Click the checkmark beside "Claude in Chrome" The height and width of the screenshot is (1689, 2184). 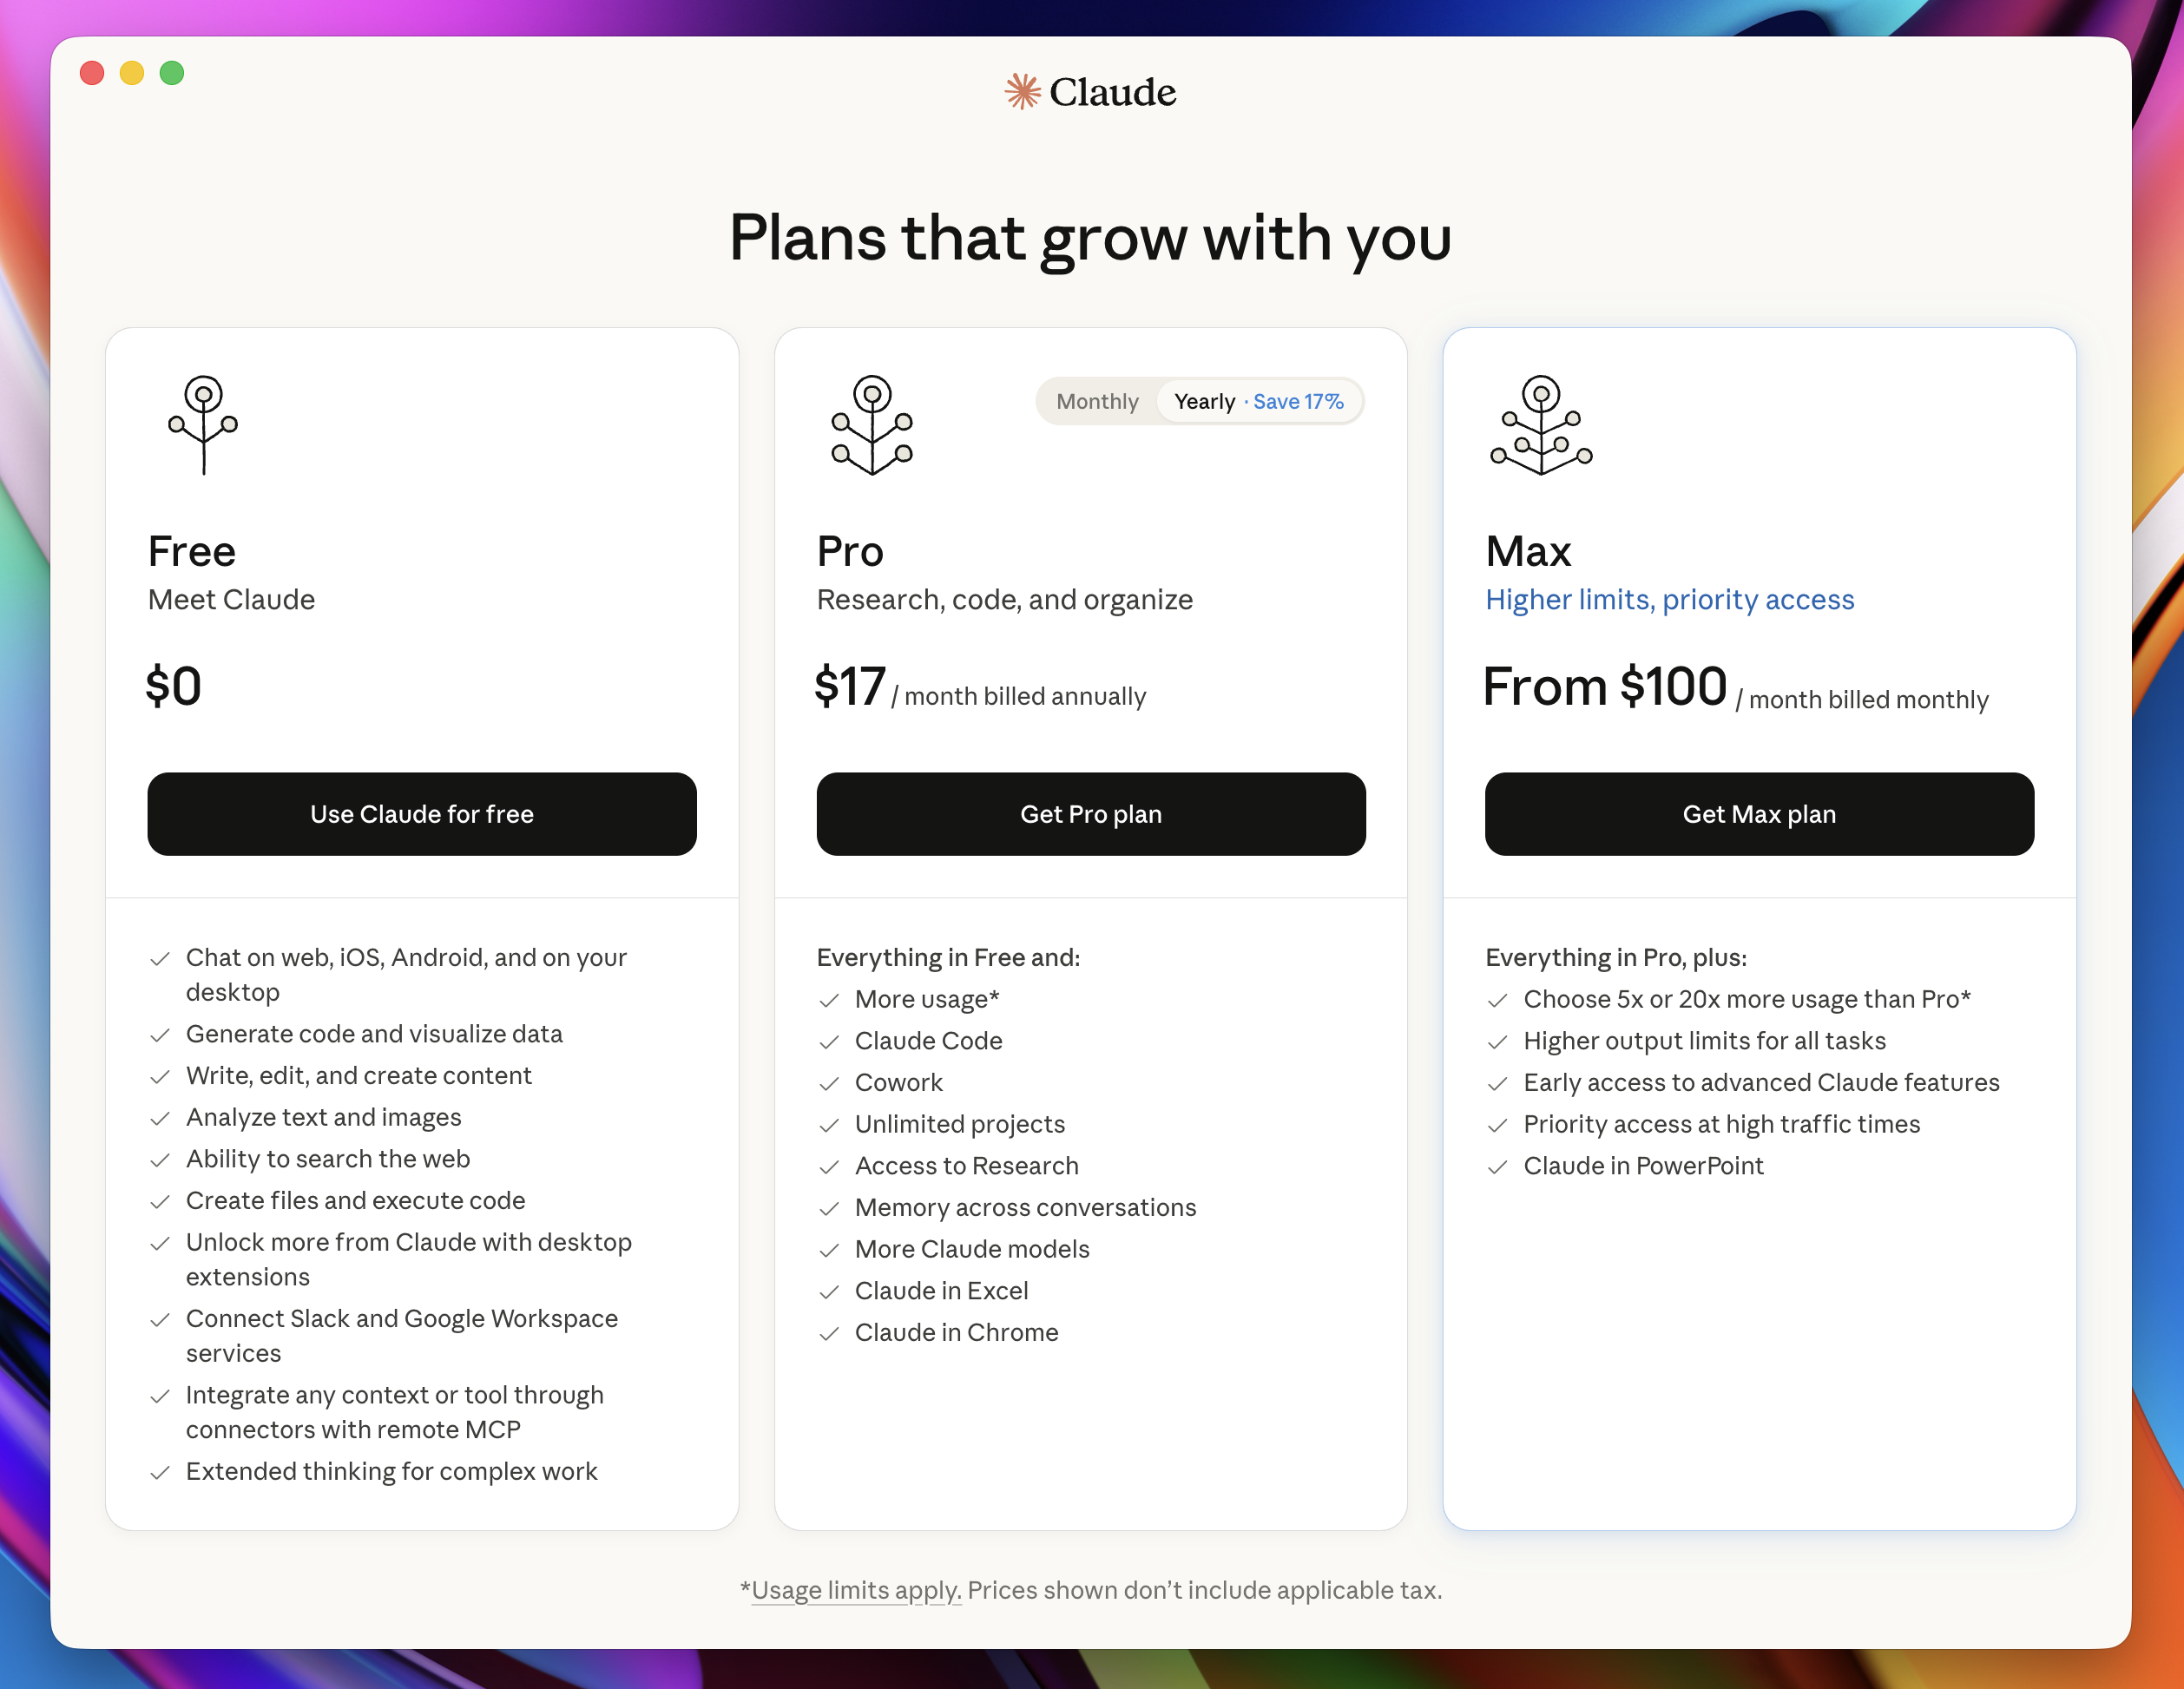[829, 1334]
